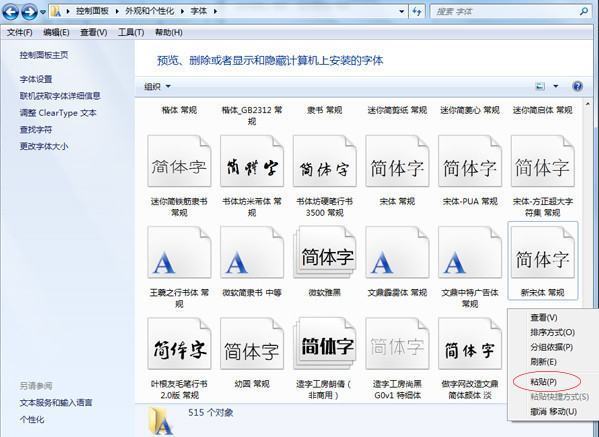Open the 组织 dropdown menu

tap(157, 87)
